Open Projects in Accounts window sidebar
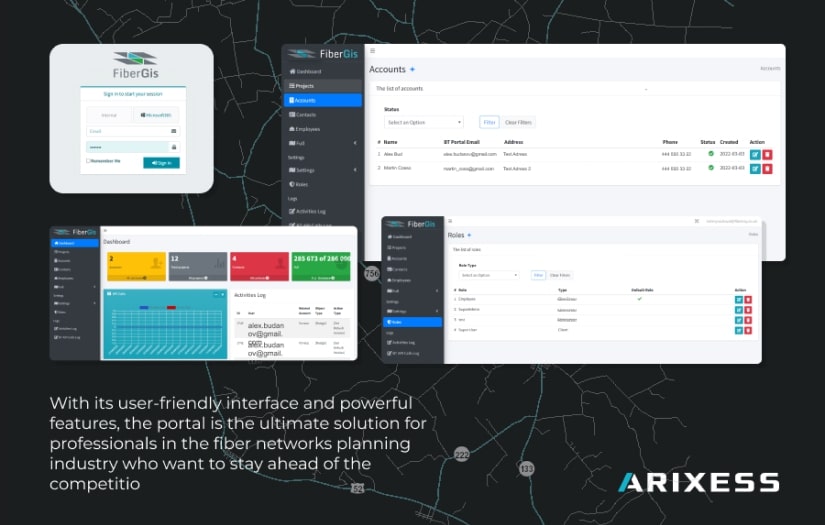Viewport: 825px width, 525px height. tap(323, 86)
